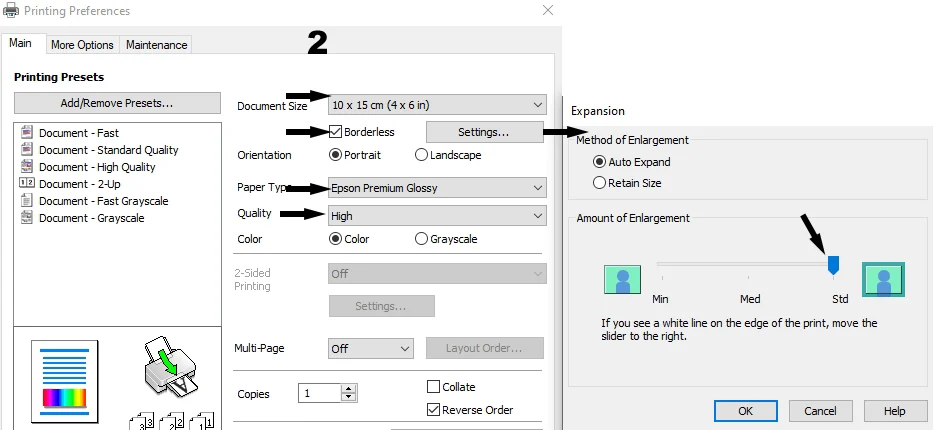The height and width of the screenshot is (430, 933).
Task: Click the Document - Grayscale preset icon
Action: [x=27, y=218]
